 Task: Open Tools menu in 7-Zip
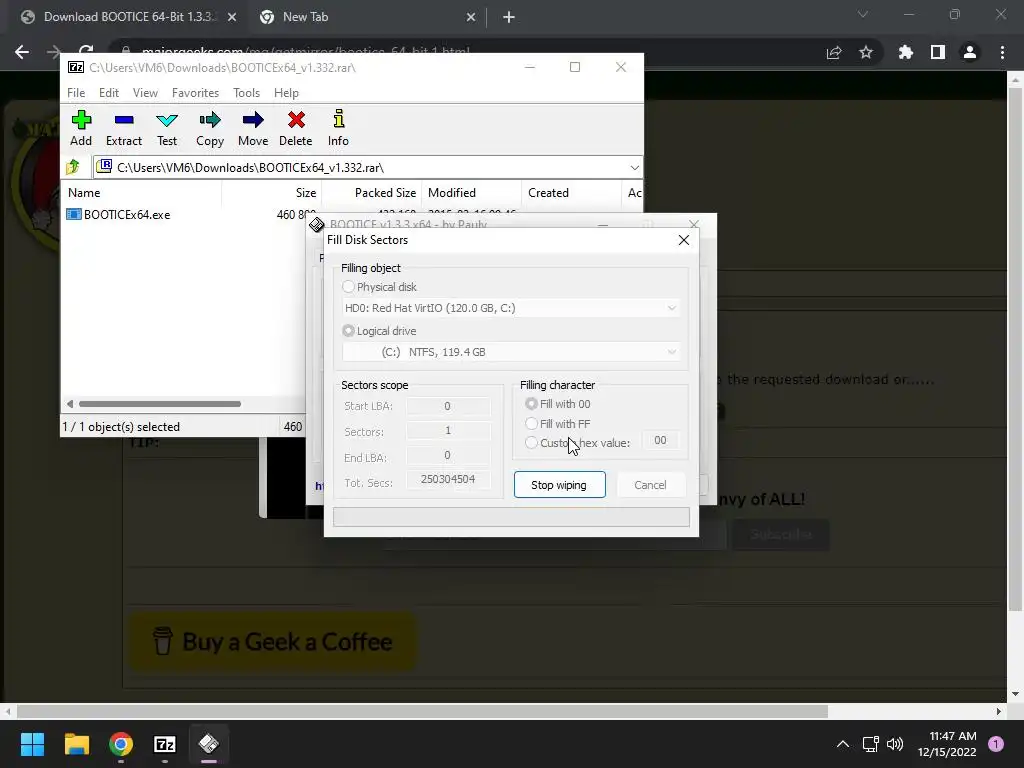(x=246, y=93)
